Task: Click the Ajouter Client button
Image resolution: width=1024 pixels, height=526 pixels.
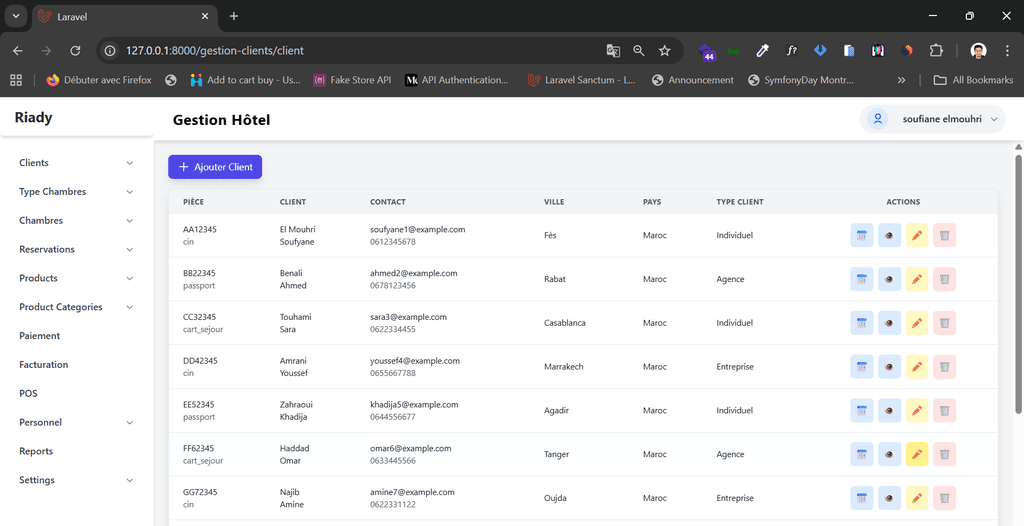Action: (x=215, y=167)
